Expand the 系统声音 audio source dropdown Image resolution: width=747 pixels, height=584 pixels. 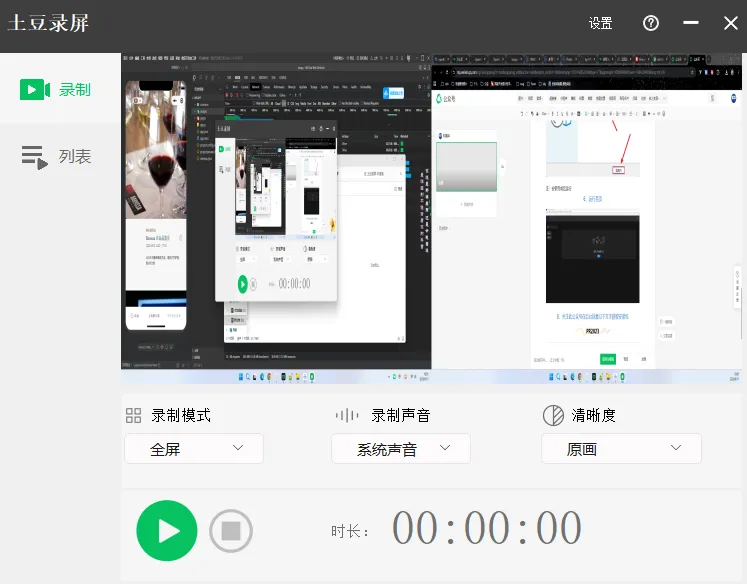tap(401, 448)
